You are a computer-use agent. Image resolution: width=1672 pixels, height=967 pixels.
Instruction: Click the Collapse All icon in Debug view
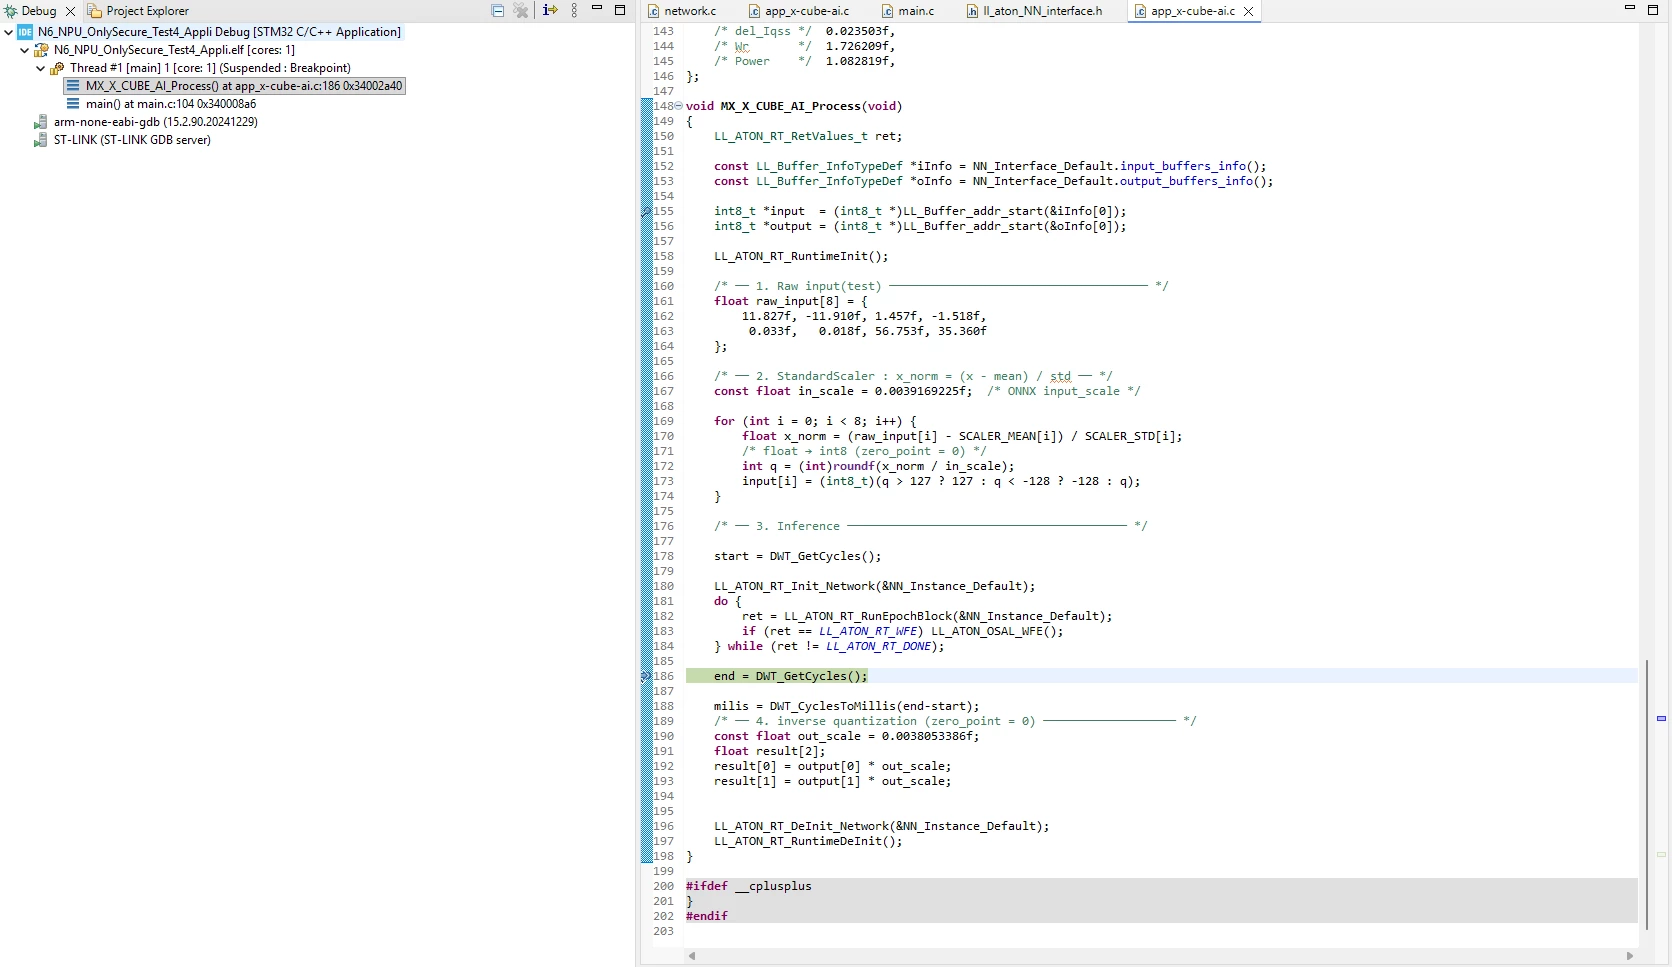[x=498, y=11]
